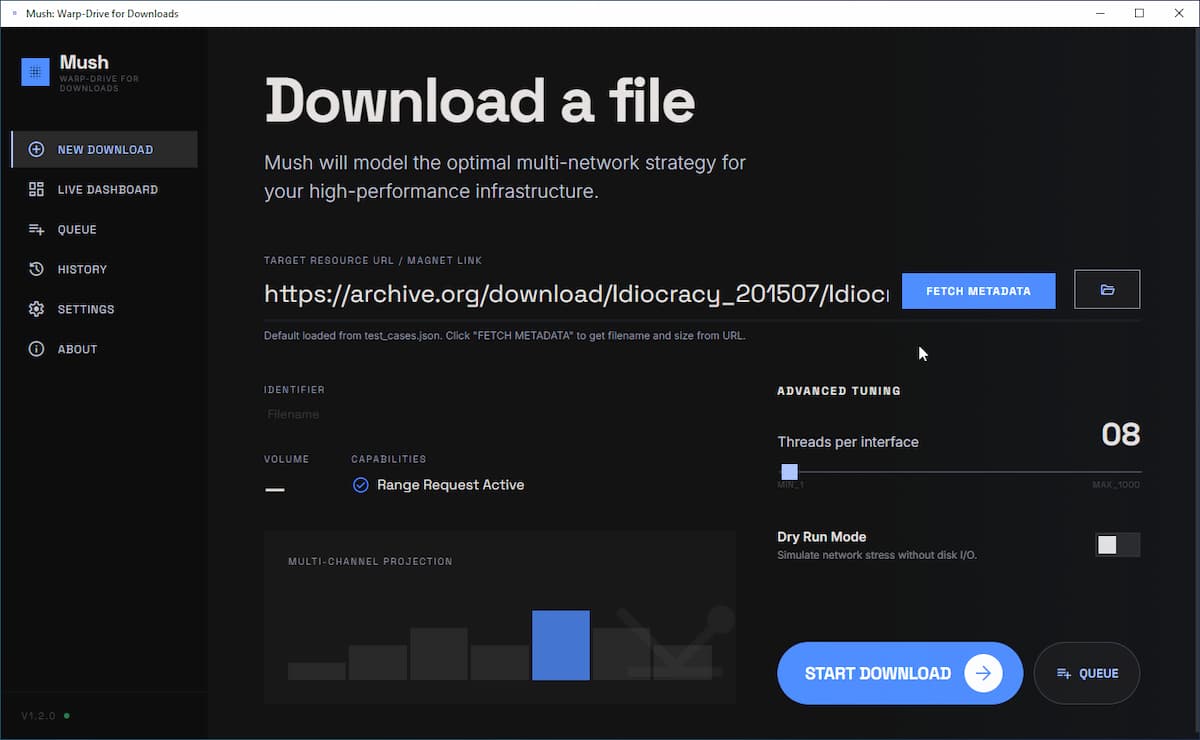Click FETCH METADATA button

click(978, 291)
